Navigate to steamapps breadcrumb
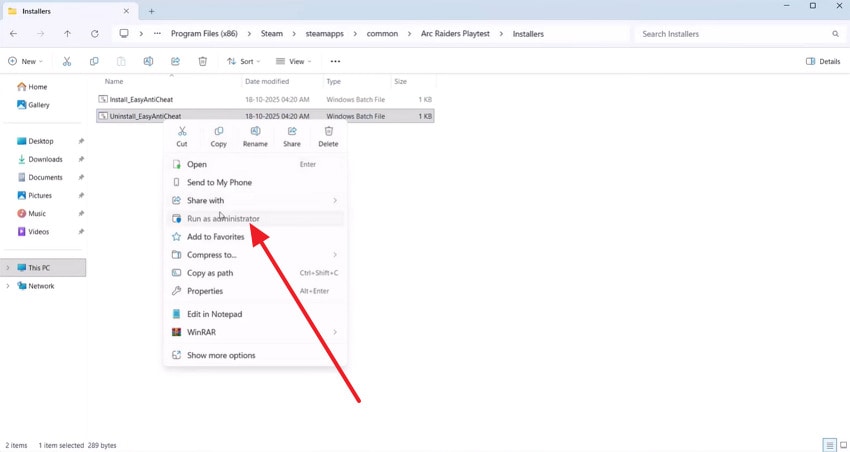850x452 pixels. 325,34
